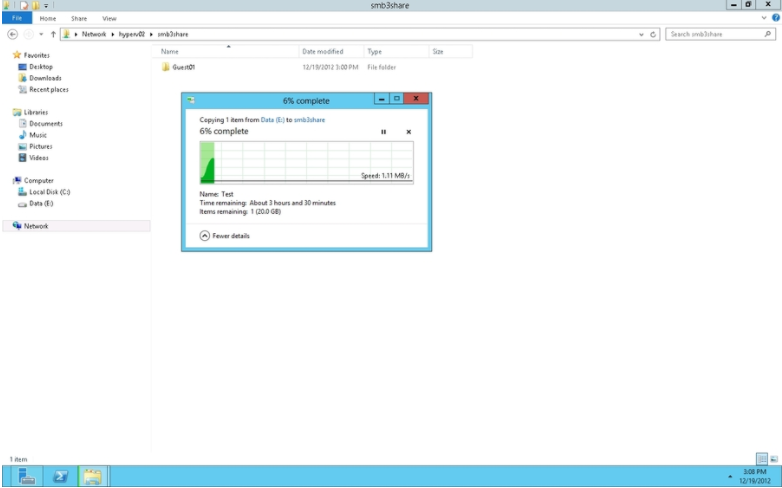Open Recent places in Favorites
The width and height of the screenshot is (782, 488).
[x=43, y=89]
